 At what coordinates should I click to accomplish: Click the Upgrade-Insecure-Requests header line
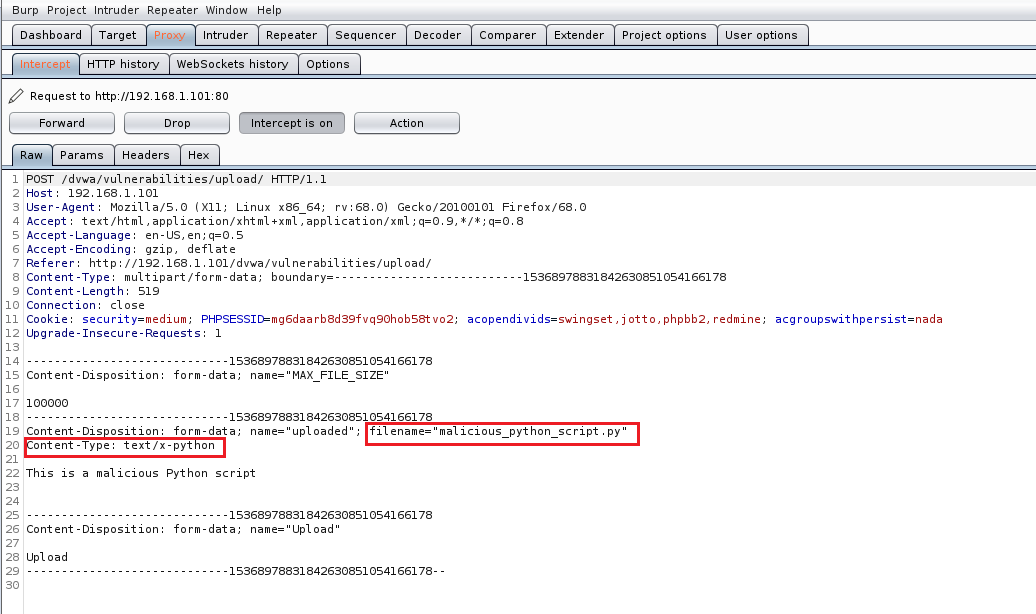[124, 333]
